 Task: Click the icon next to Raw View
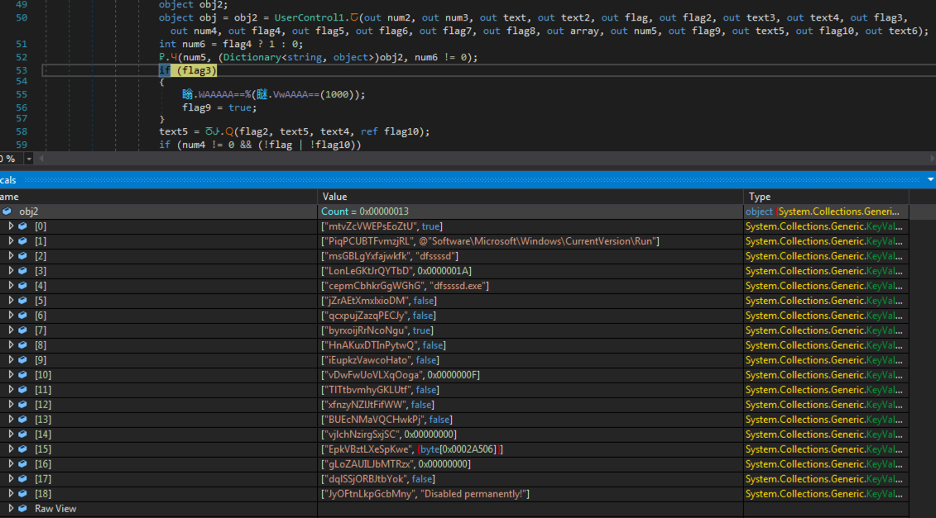(x=24, y=509)
